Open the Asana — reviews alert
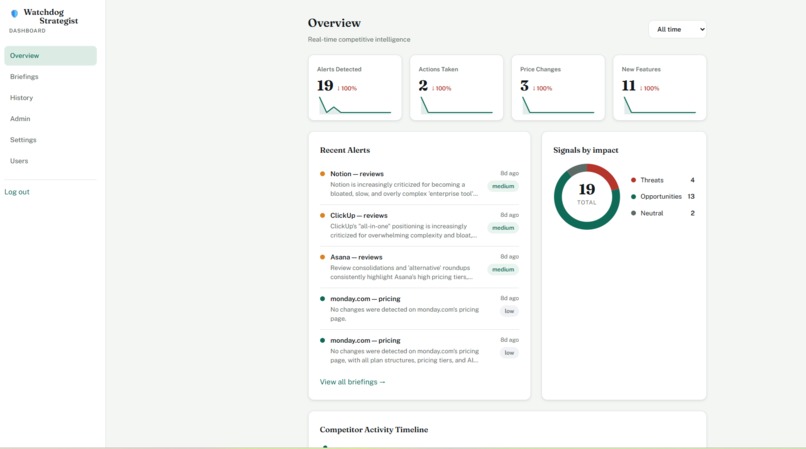The image size is (806, 449). click(419, 267)
